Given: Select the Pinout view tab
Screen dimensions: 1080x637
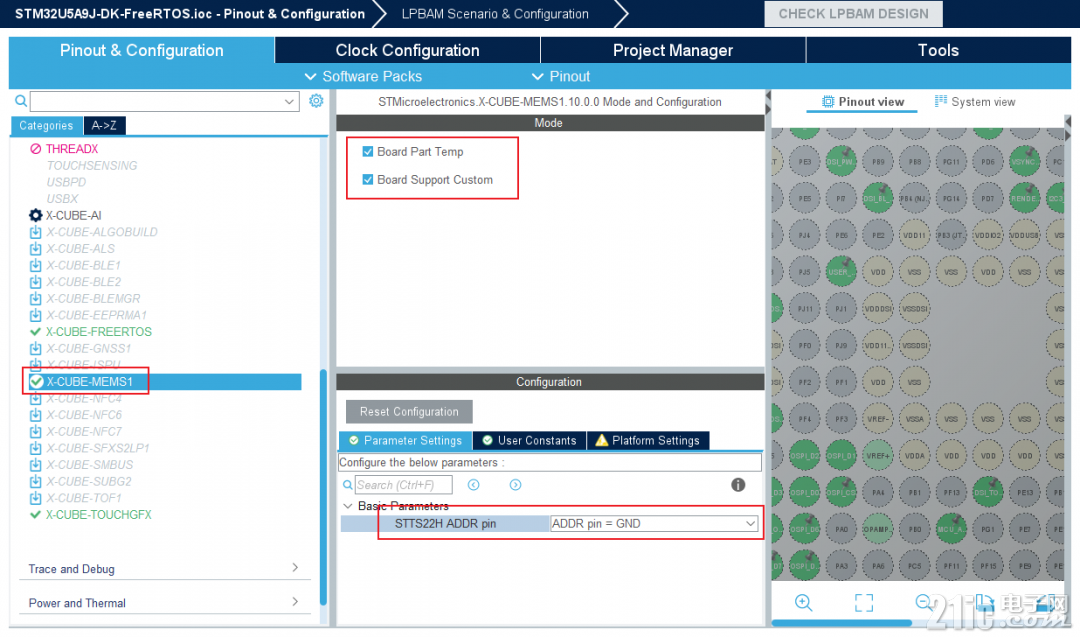Looking at the screenshot, I should [862, 102].
